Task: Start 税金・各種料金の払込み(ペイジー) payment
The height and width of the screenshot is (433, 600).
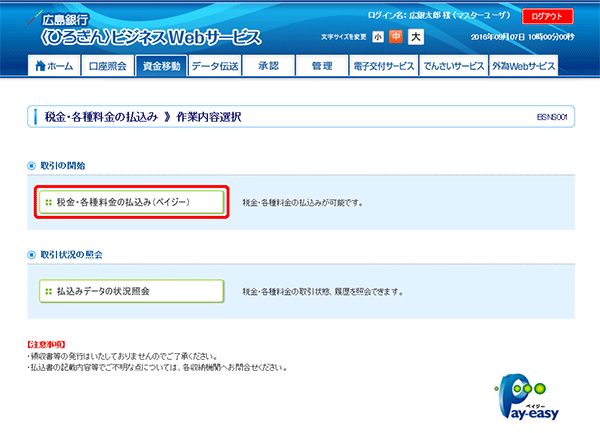Action: 131,202
